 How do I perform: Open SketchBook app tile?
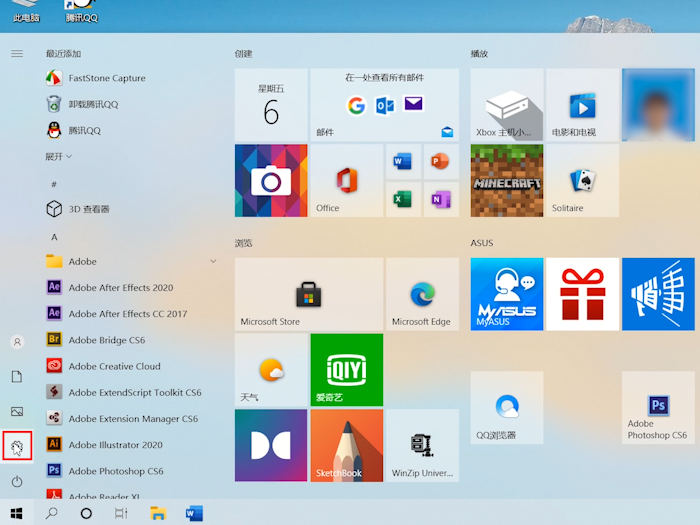pyautogui.click(x=346, y=445)
